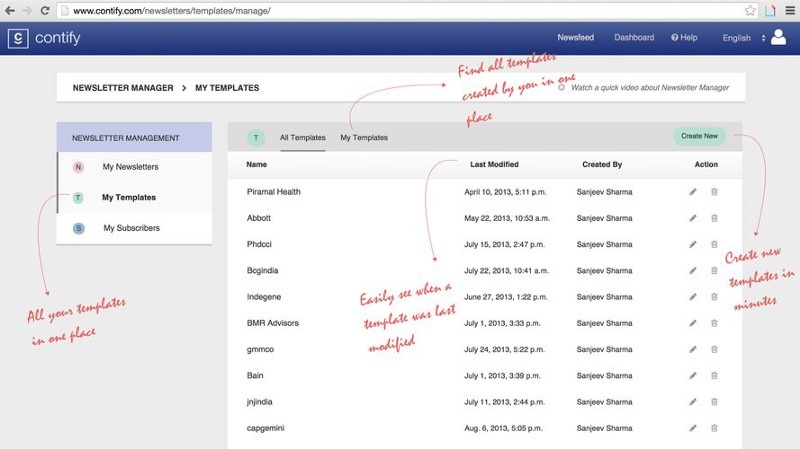
Task: Click the jnjindia template name
Action: tap(259, 402)
